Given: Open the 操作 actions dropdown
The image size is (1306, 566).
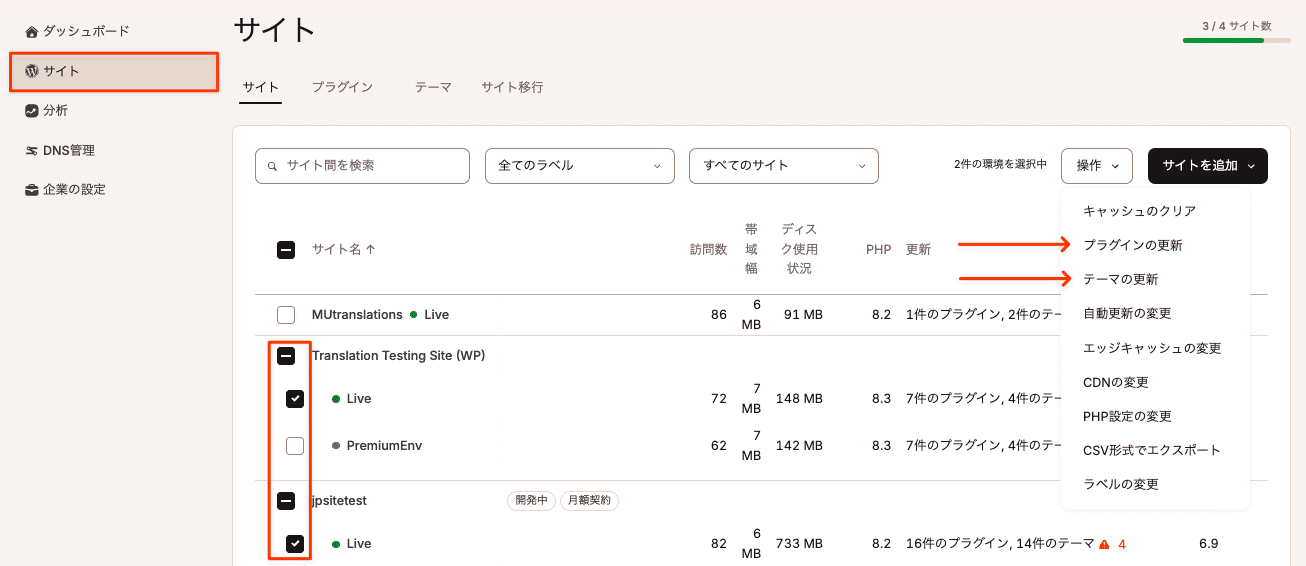Looking at the screenshot, I should tap(1097, 166).
